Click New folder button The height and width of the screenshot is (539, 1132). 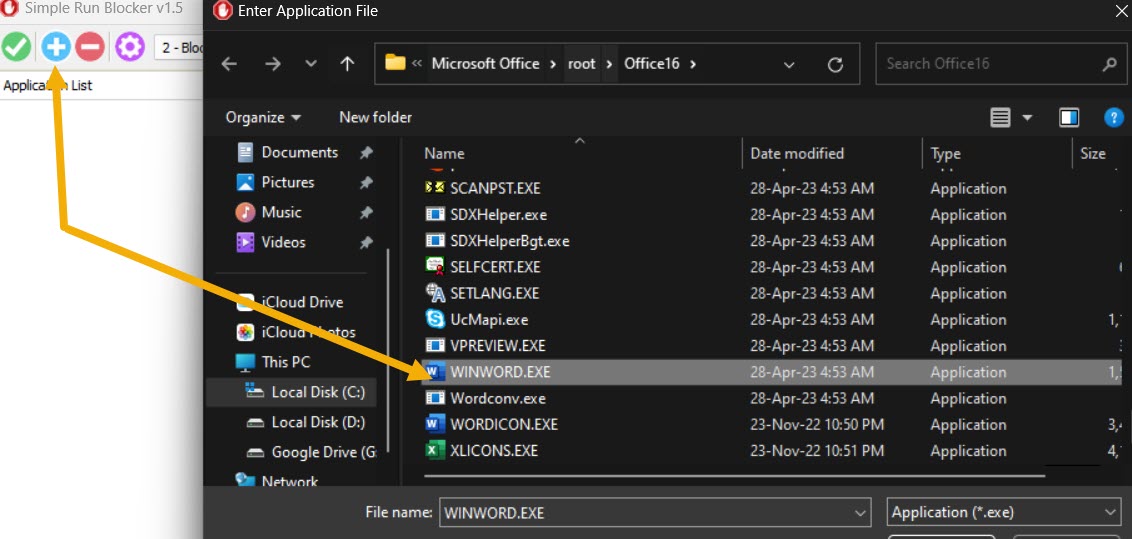pos(375,117)
